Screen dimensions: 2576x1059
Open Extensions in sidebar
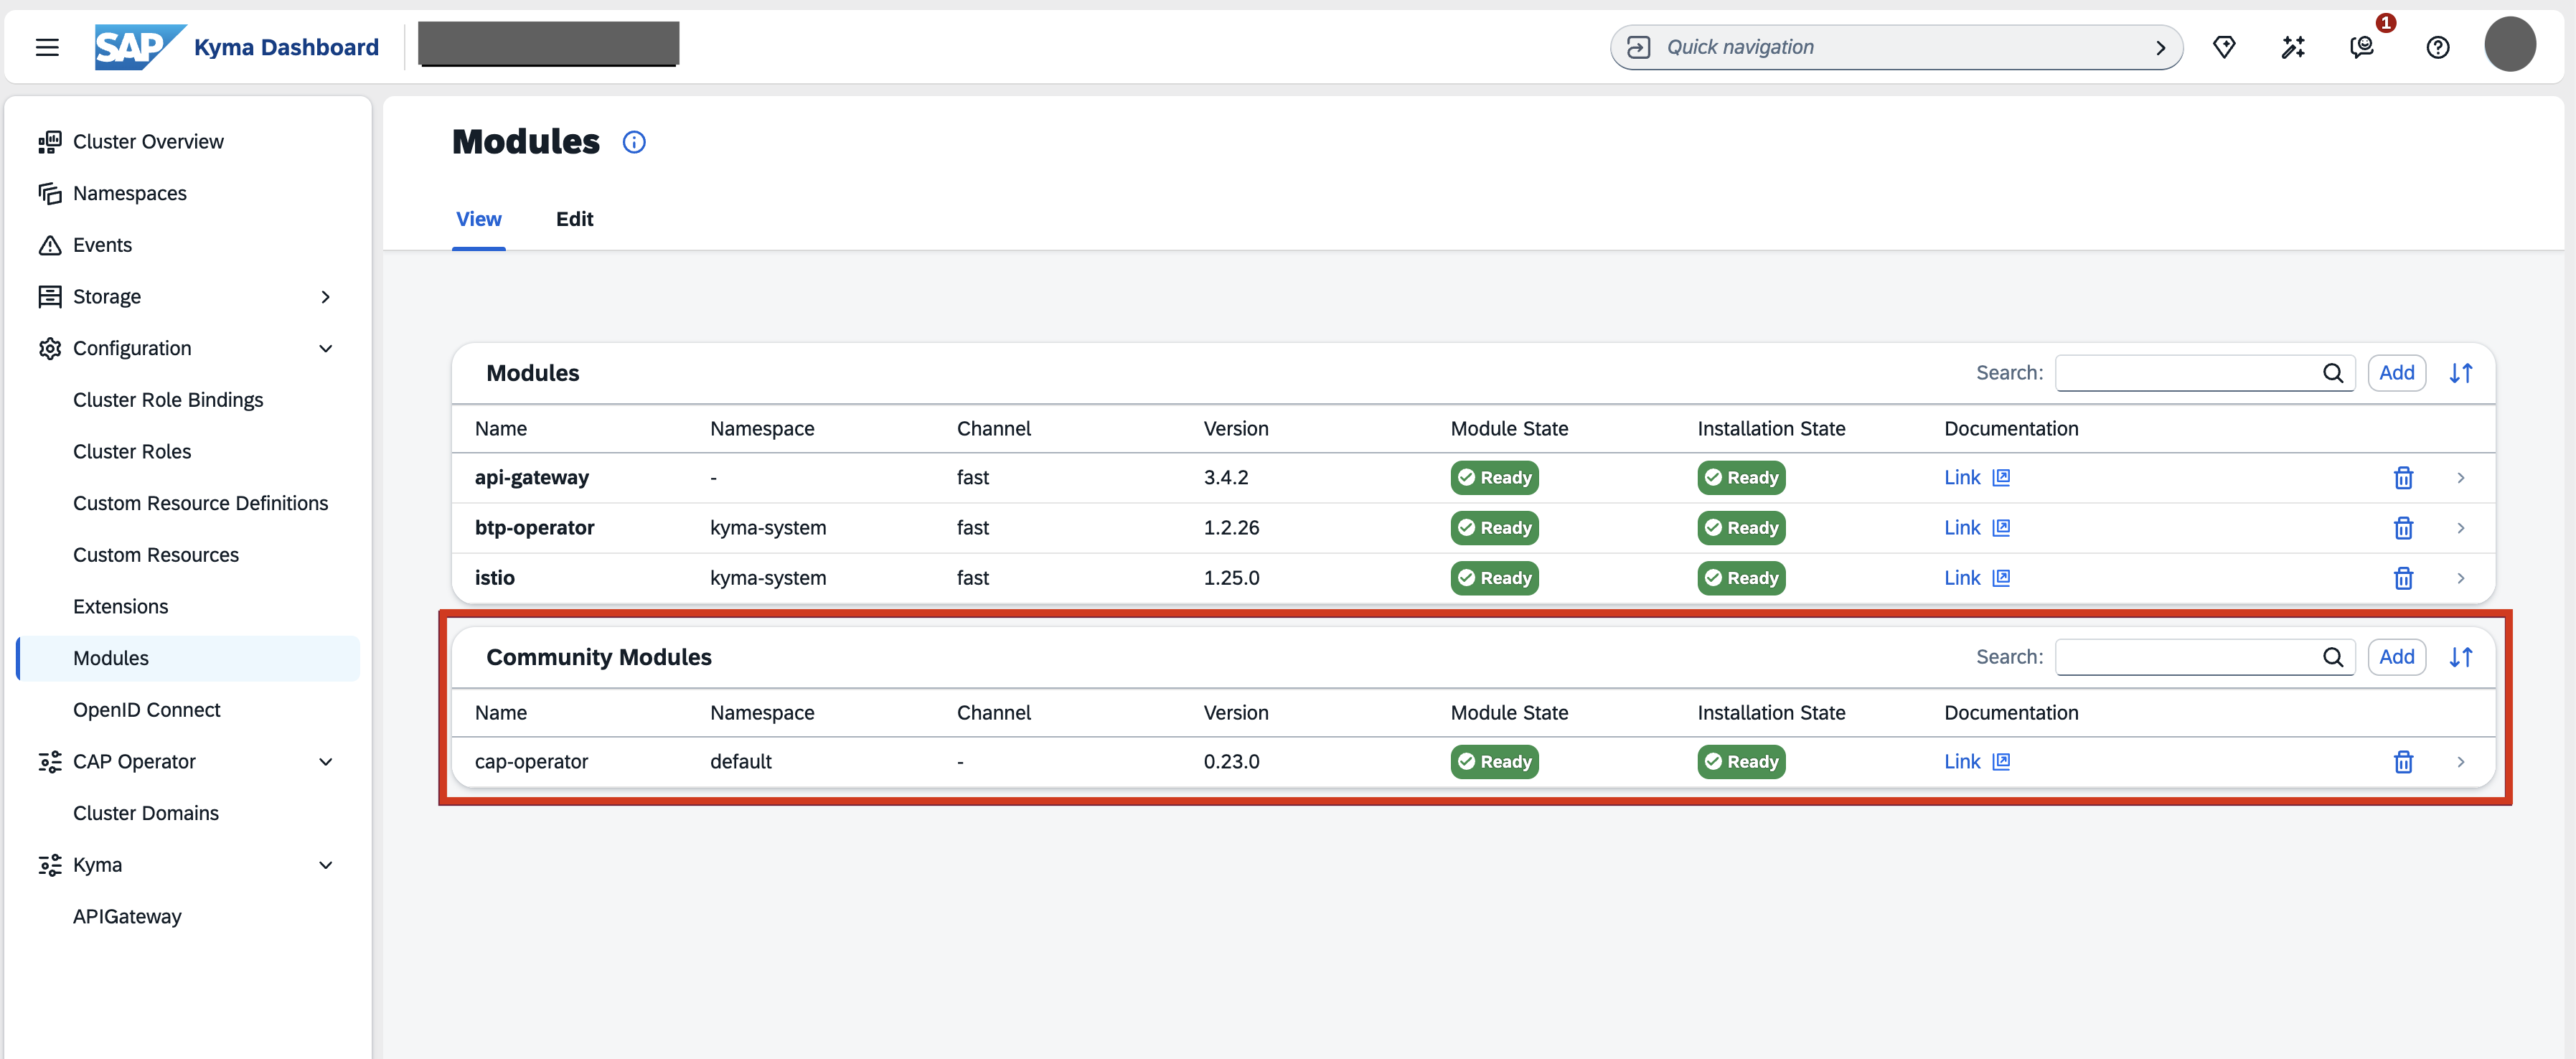120,607
